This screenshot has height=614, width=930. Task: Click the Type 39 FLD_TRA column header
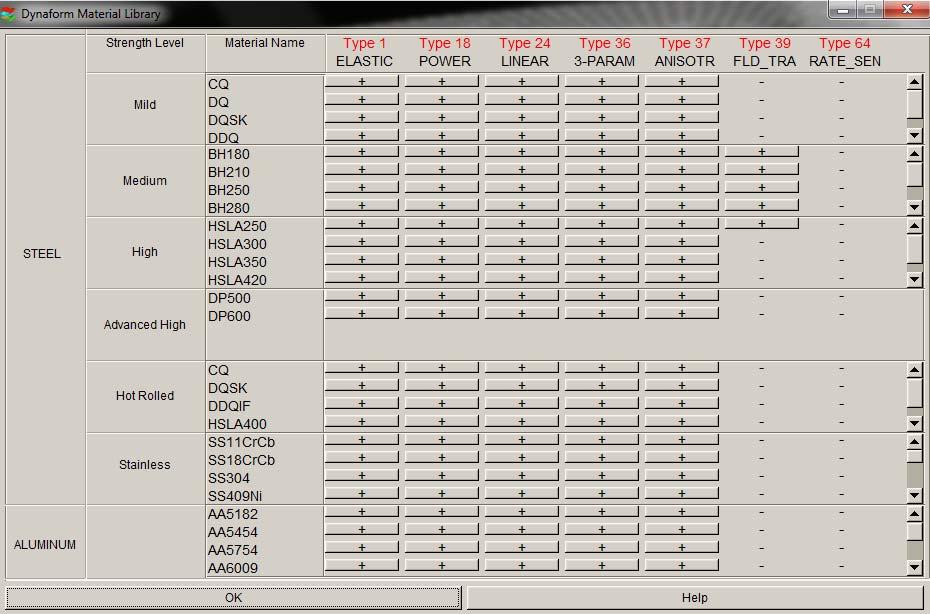pos(765,52)
